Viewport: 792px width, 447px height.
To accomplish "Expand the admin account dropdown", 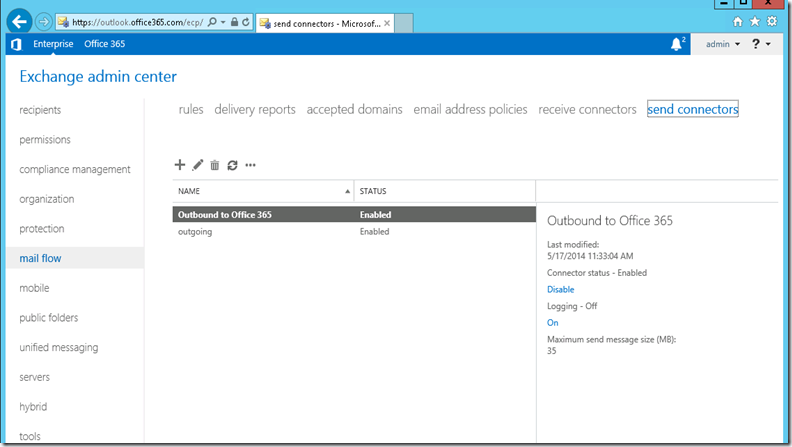I will (x=723, y=44).
